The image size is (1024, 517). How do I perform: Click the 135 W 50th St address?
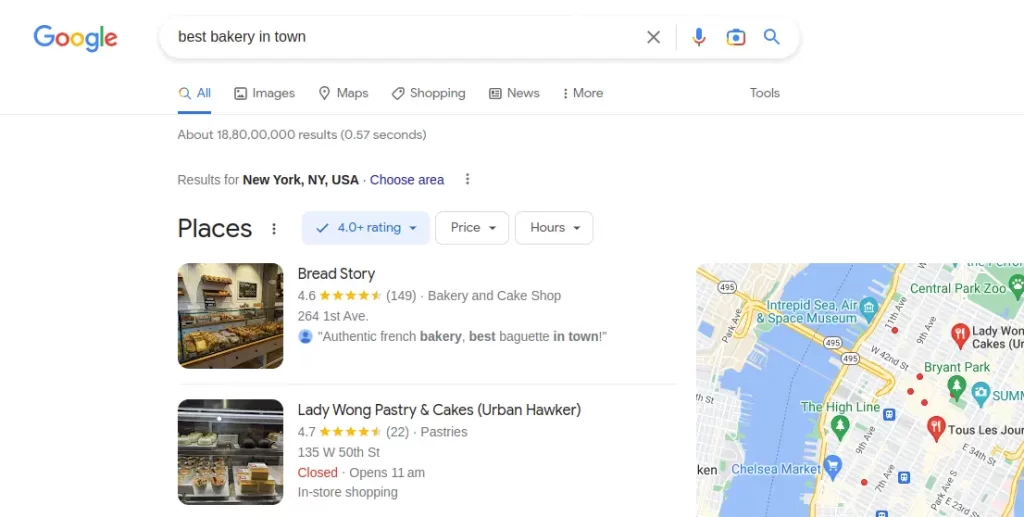(x=339, y=452)
